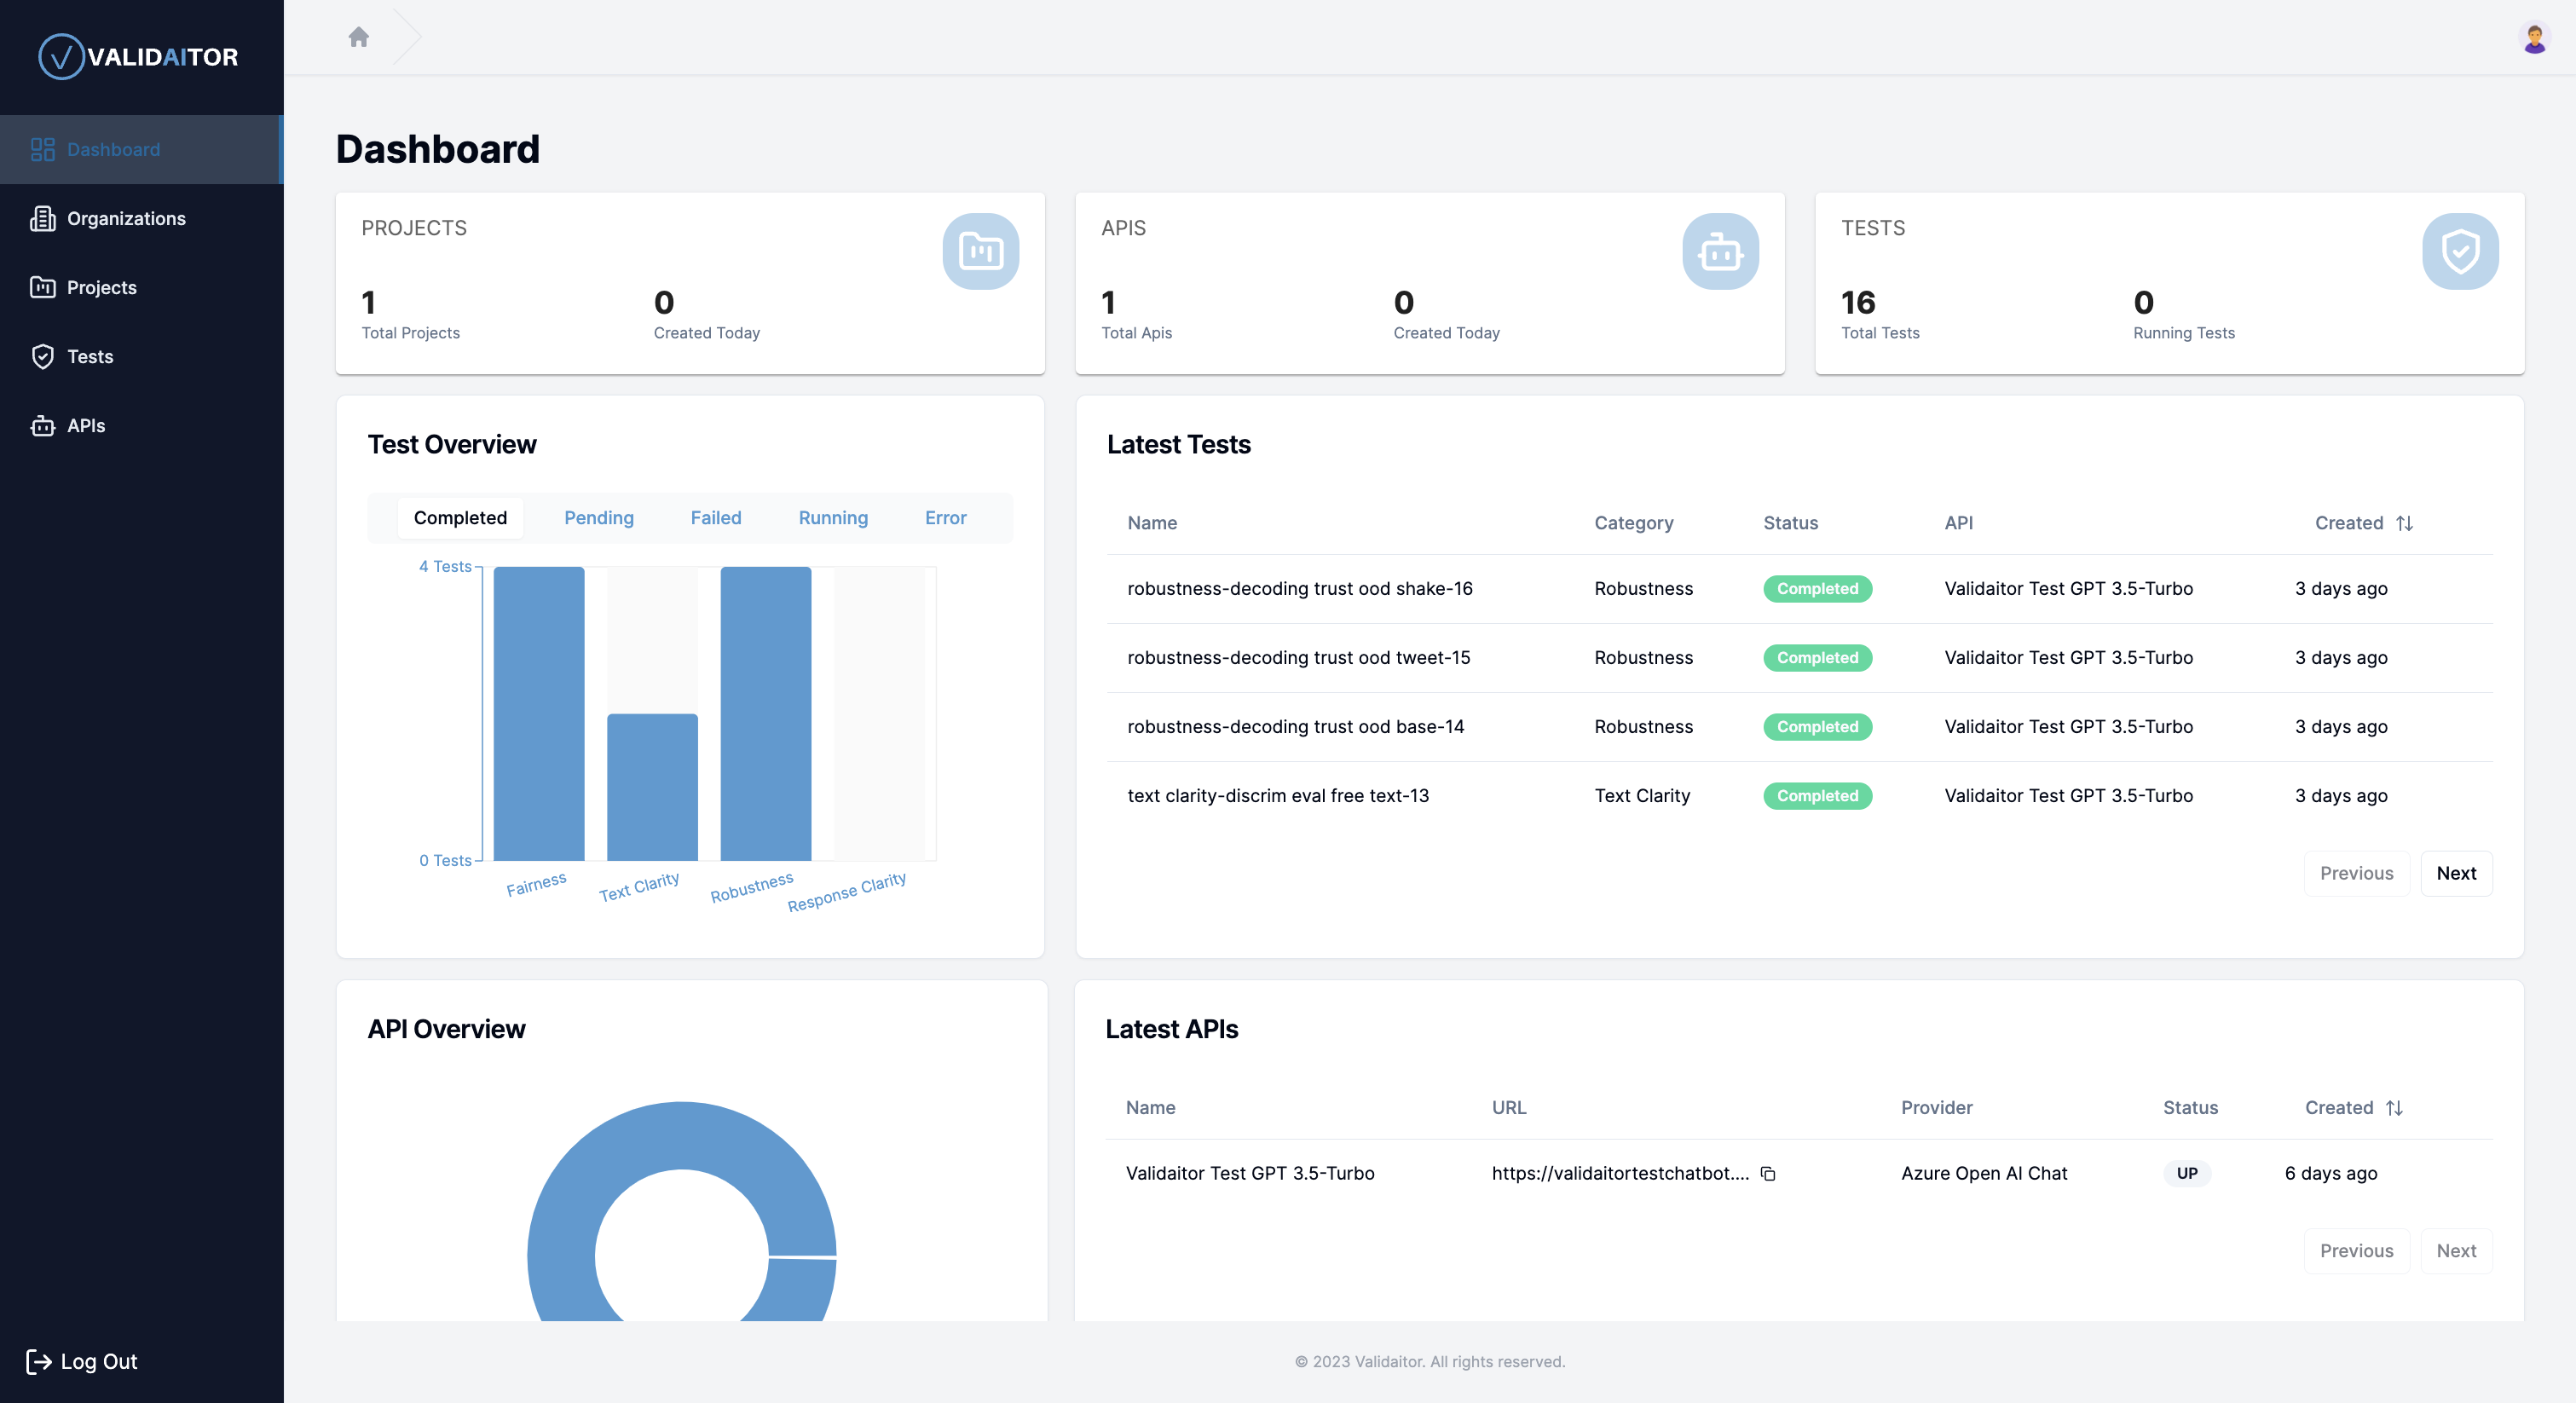Screen dimensions: 2576x1403
Task: Switch to the Failed tab
Action: [x=716, y=518]
